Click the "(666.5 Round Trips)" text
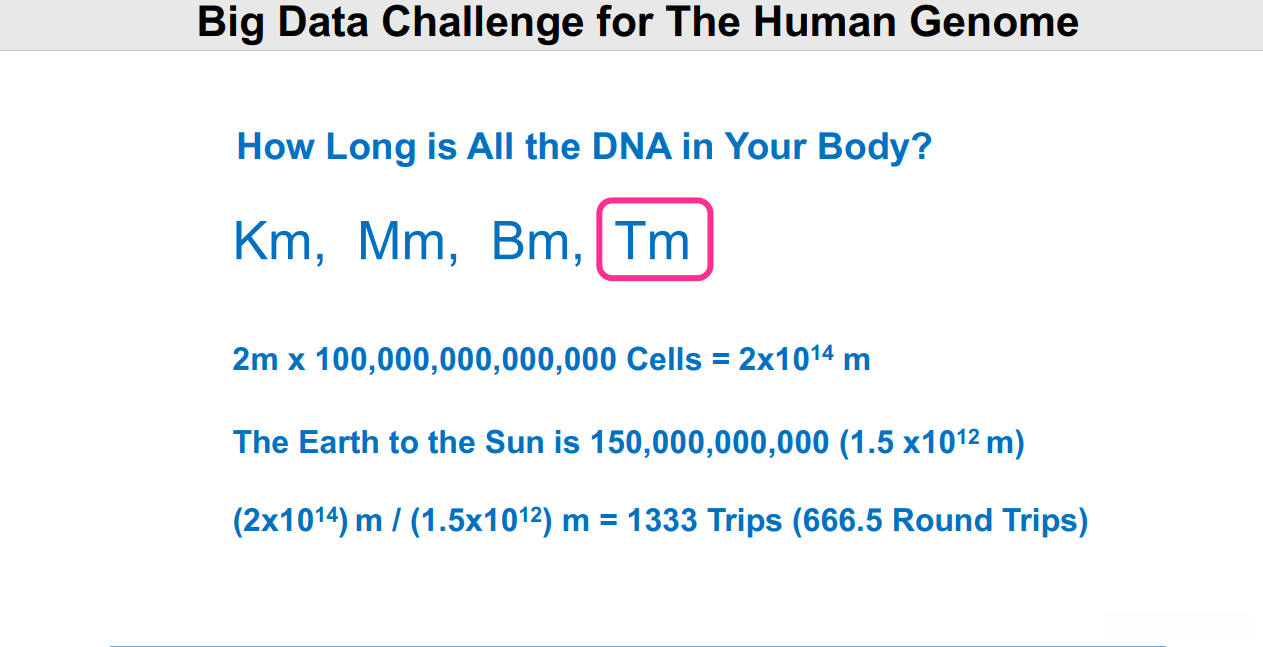The image size is (1263, 647). [939, 521]
